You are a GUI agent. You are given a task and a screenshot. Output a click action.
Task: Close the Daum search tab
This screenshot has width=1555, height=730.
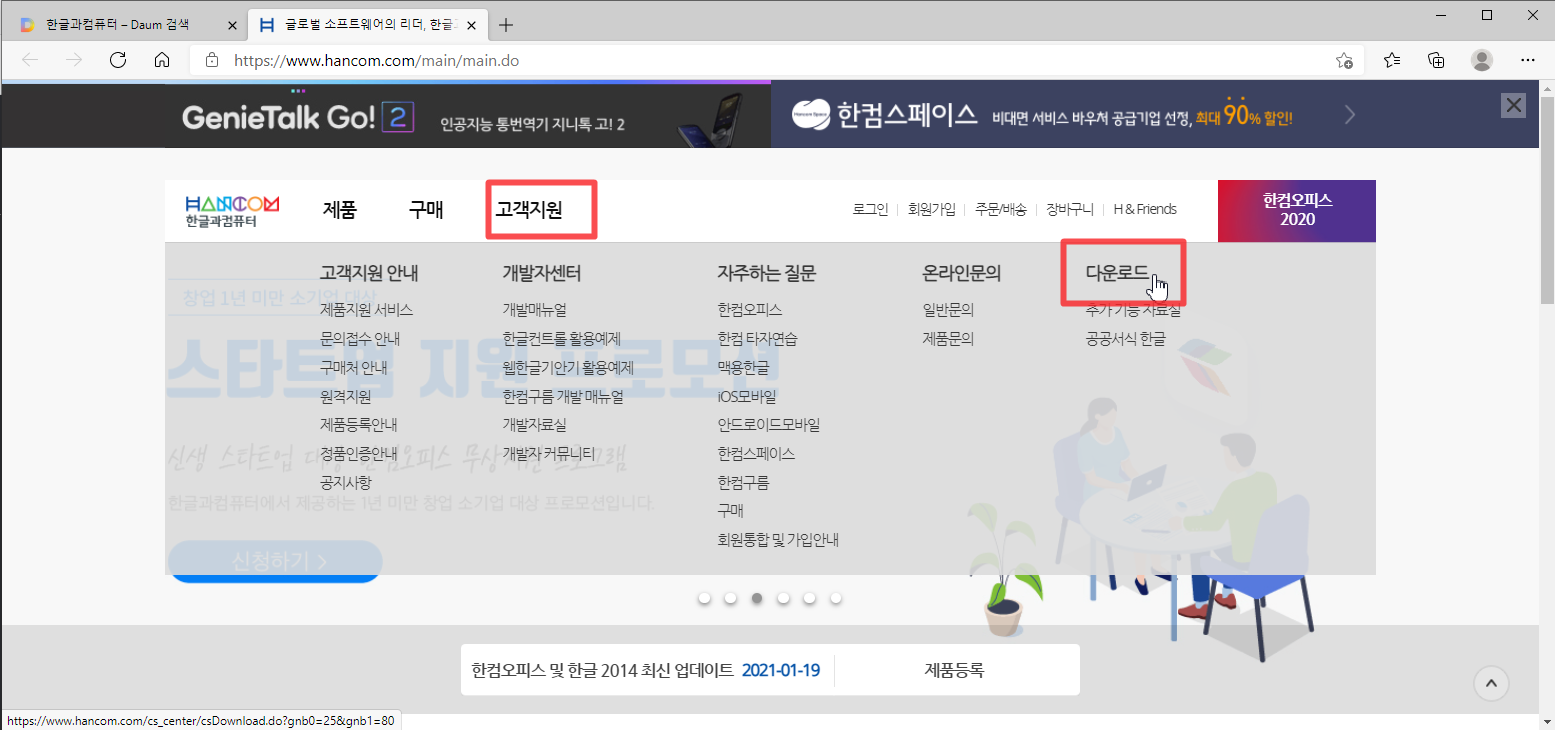(232, 24)
